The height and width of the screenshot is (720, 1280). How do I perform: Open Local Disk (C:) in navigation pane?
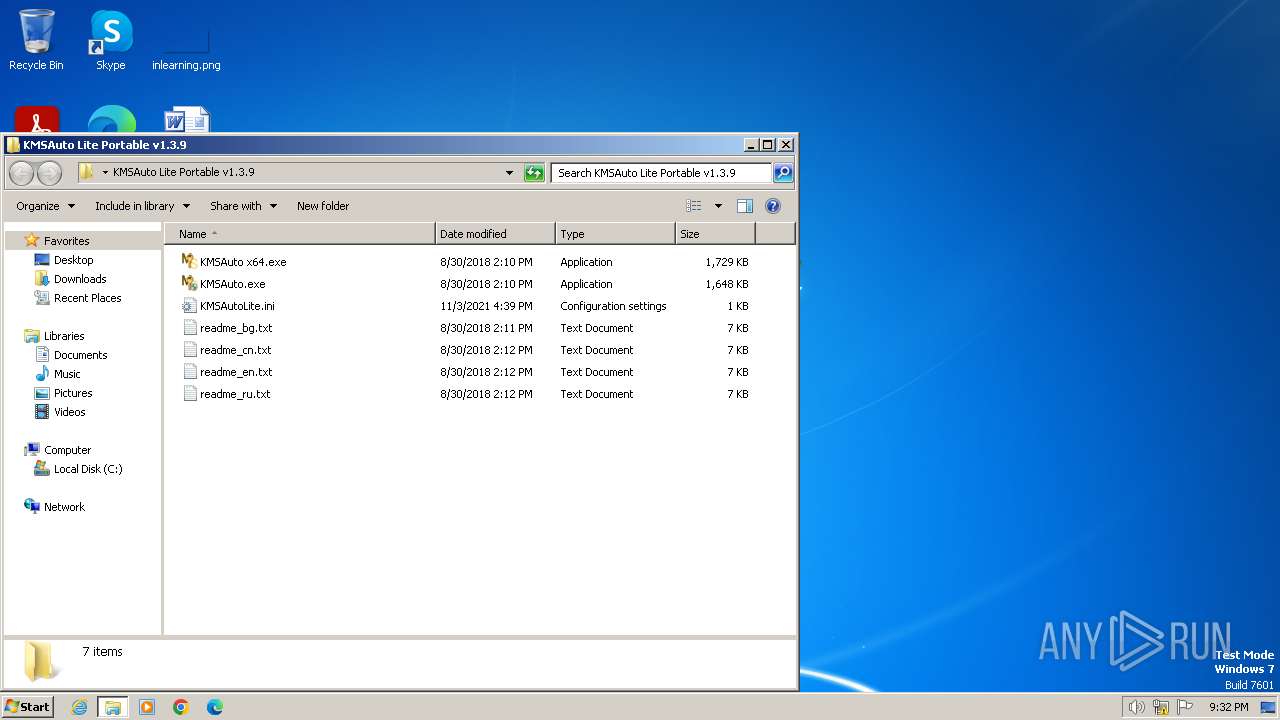(88, 469)
